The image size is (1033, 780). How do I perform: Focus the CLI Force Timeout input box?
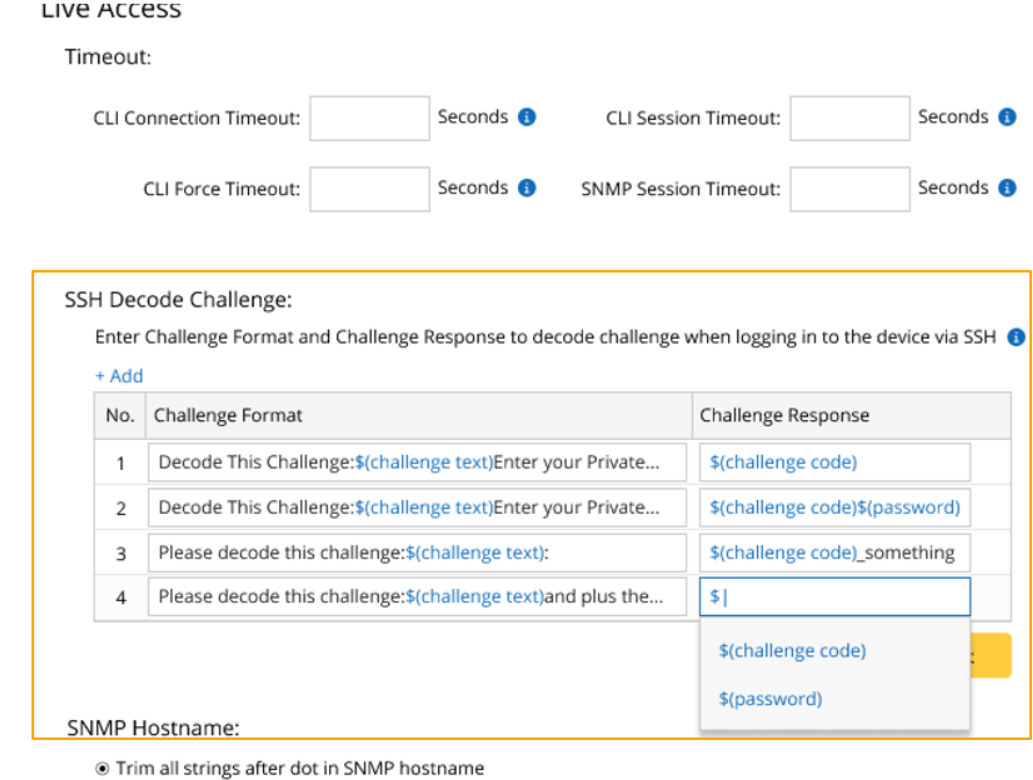(x=369, y=189)
